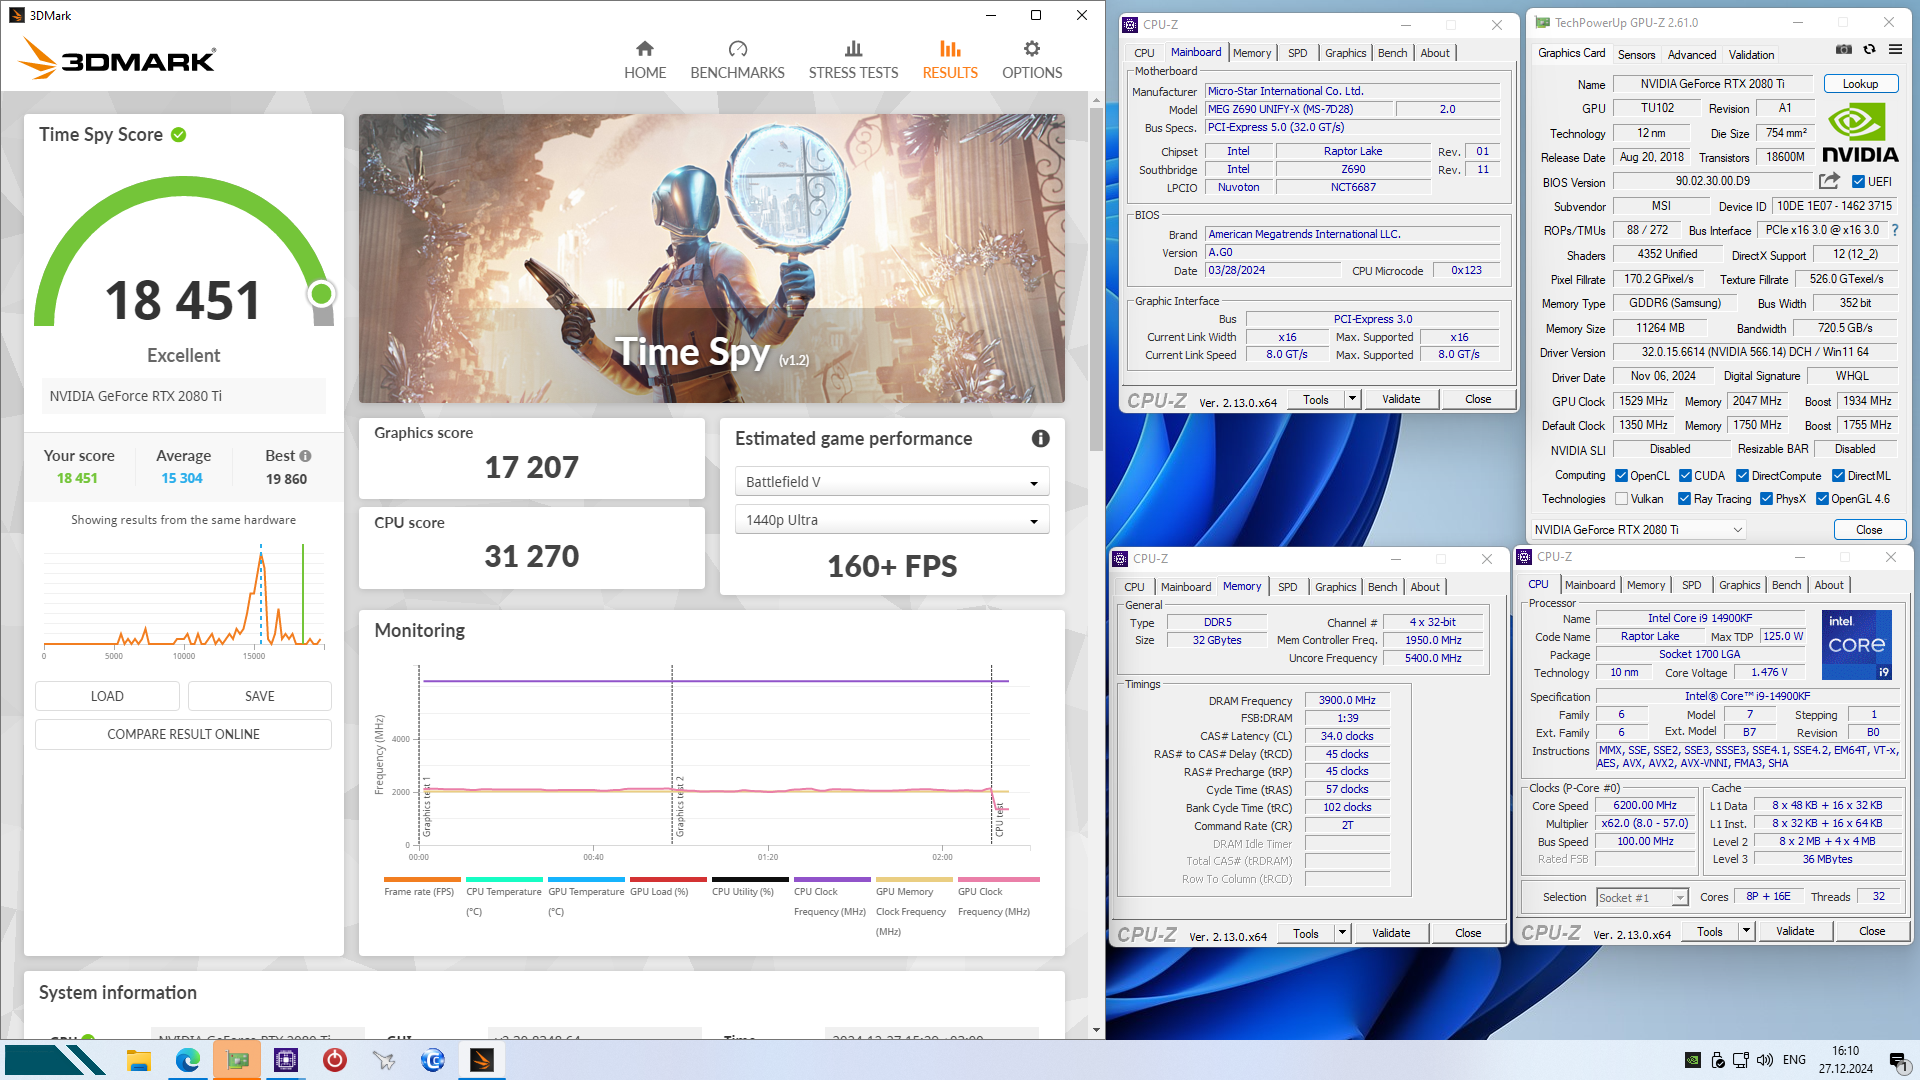This screenshot has width=1920, height=1080.
Task: Click the Estimated game performance info icon
Action: coord(1041,438)
